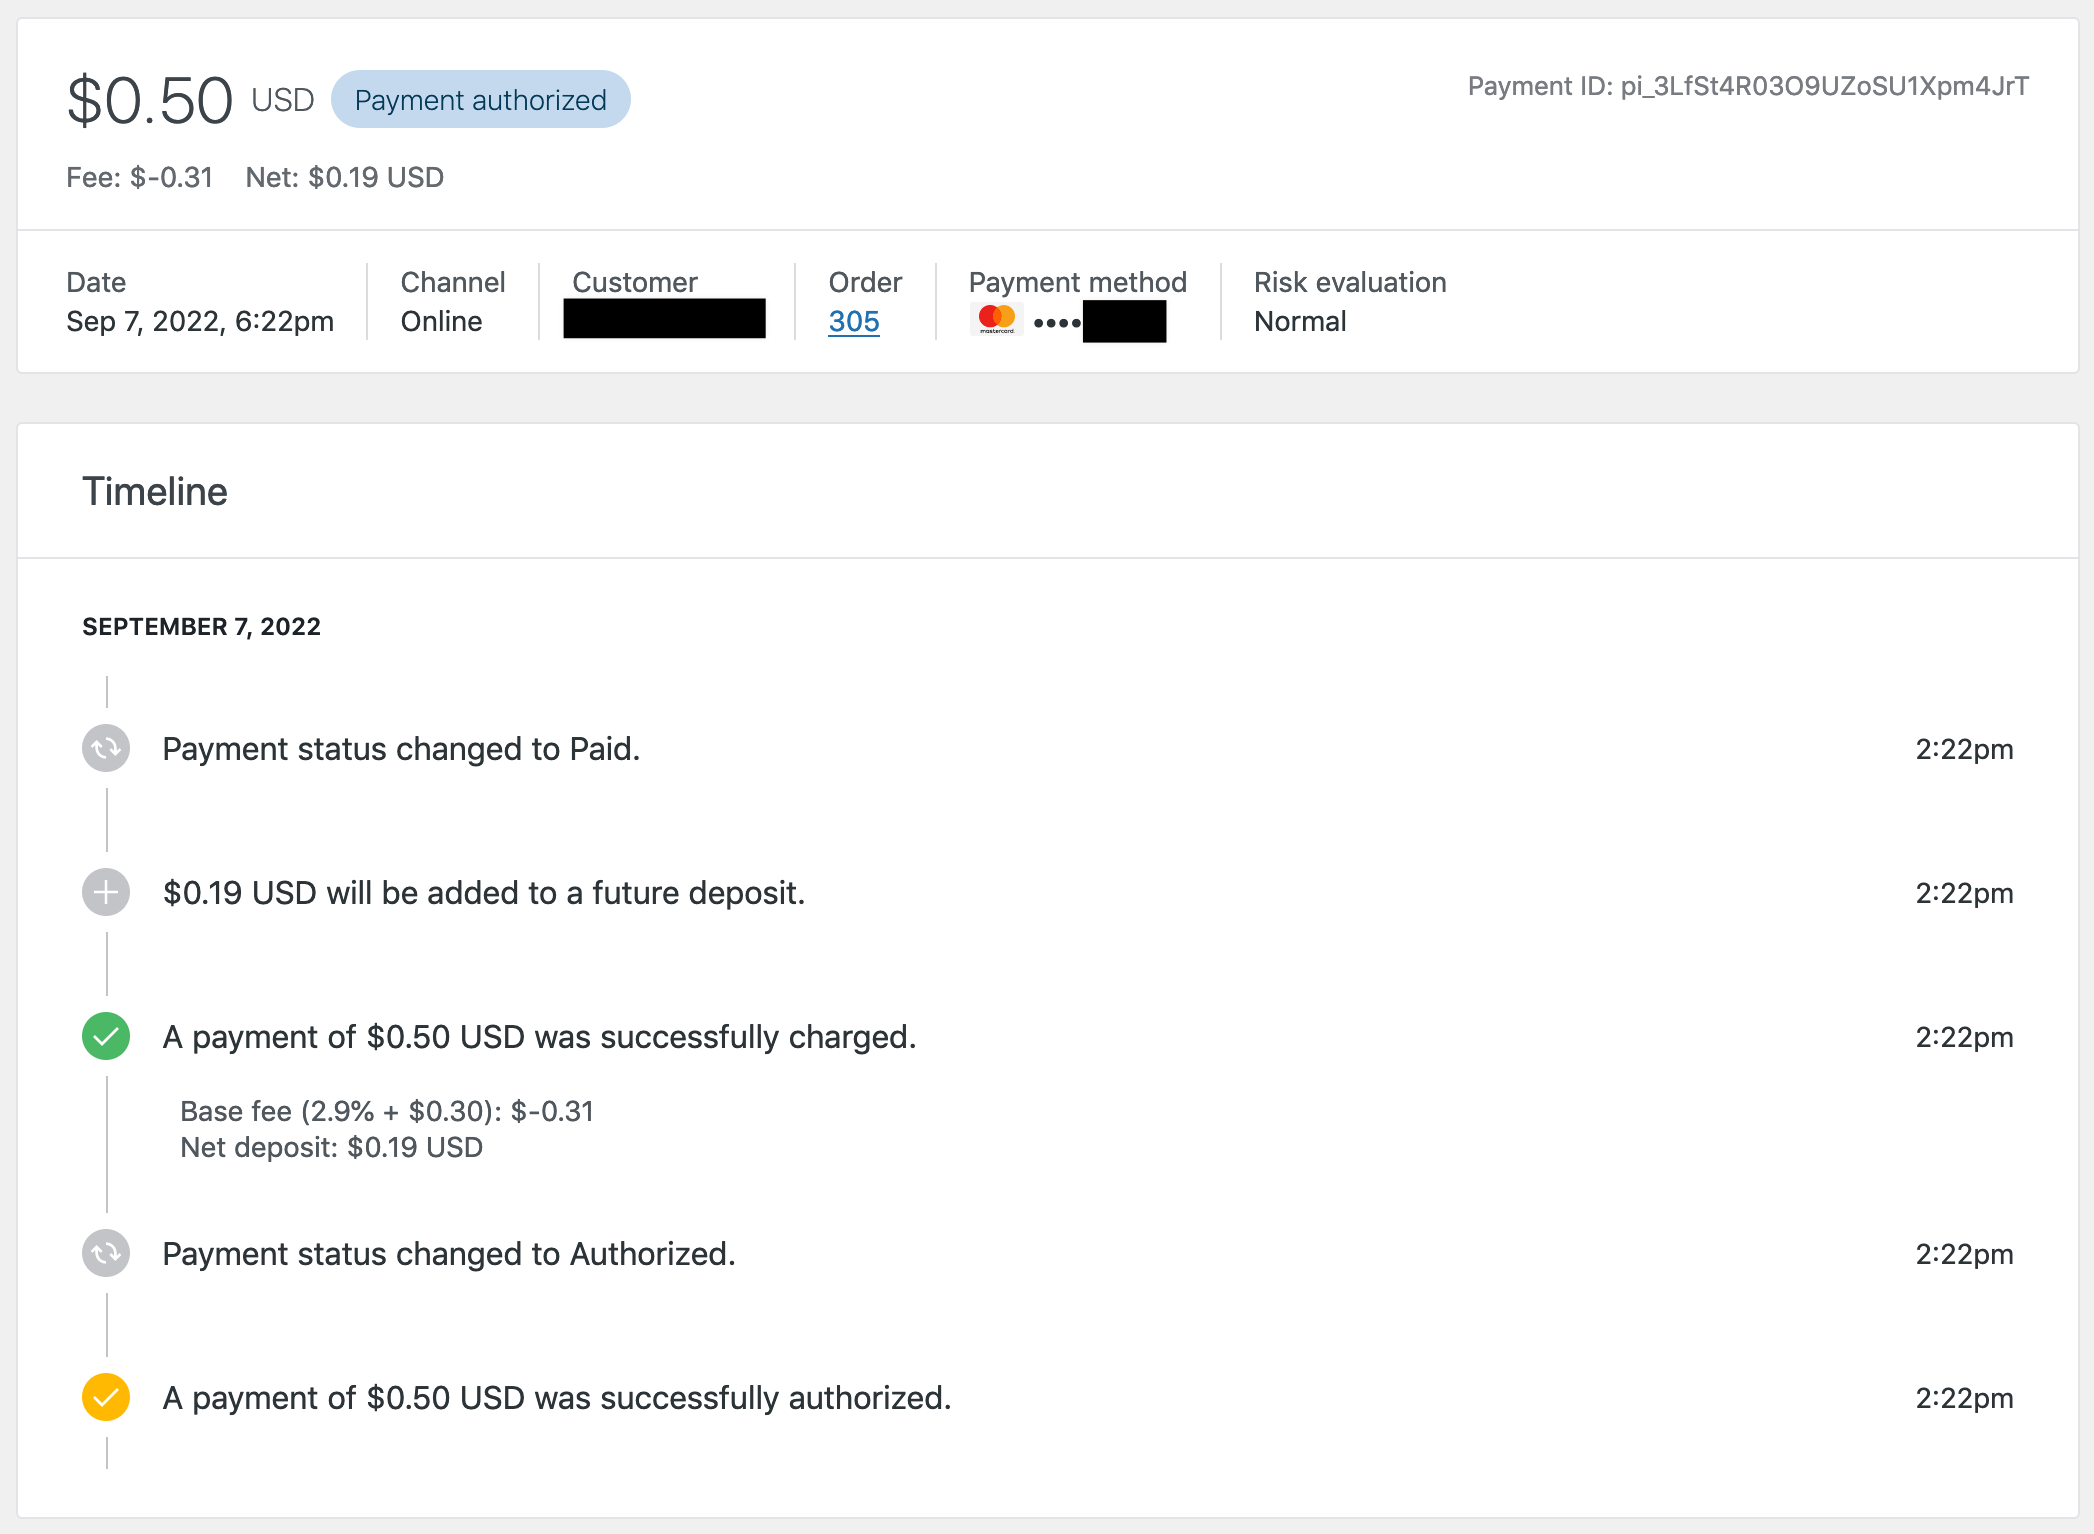Image resolution: width=2094 pixels, height=1534 pixels.
Task: Click the SEPTEMBER 7, 2022 date header
Action: pyautogui.click(x=200, y=626)
